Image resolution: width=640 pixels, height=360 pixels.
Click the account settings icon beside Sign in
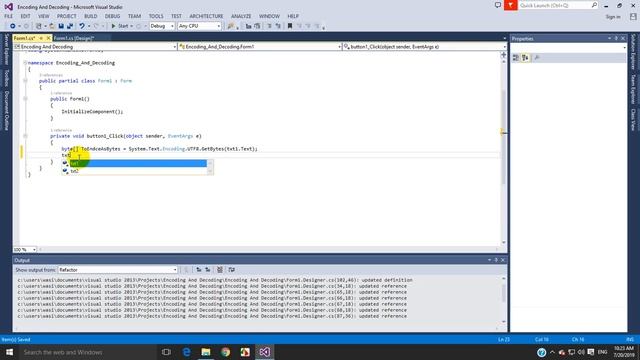[633, 16]
